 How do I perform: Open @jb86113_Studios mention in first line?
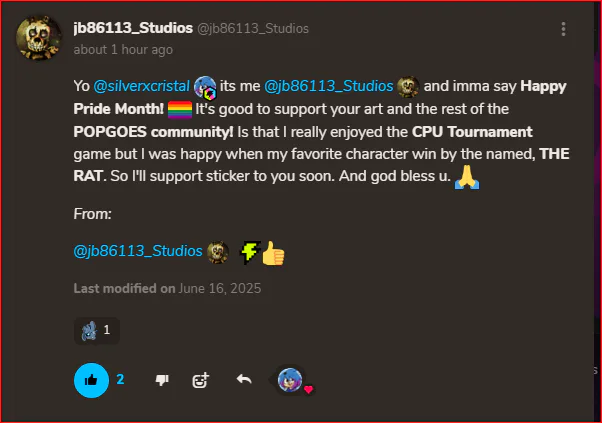tap(329, 86)
